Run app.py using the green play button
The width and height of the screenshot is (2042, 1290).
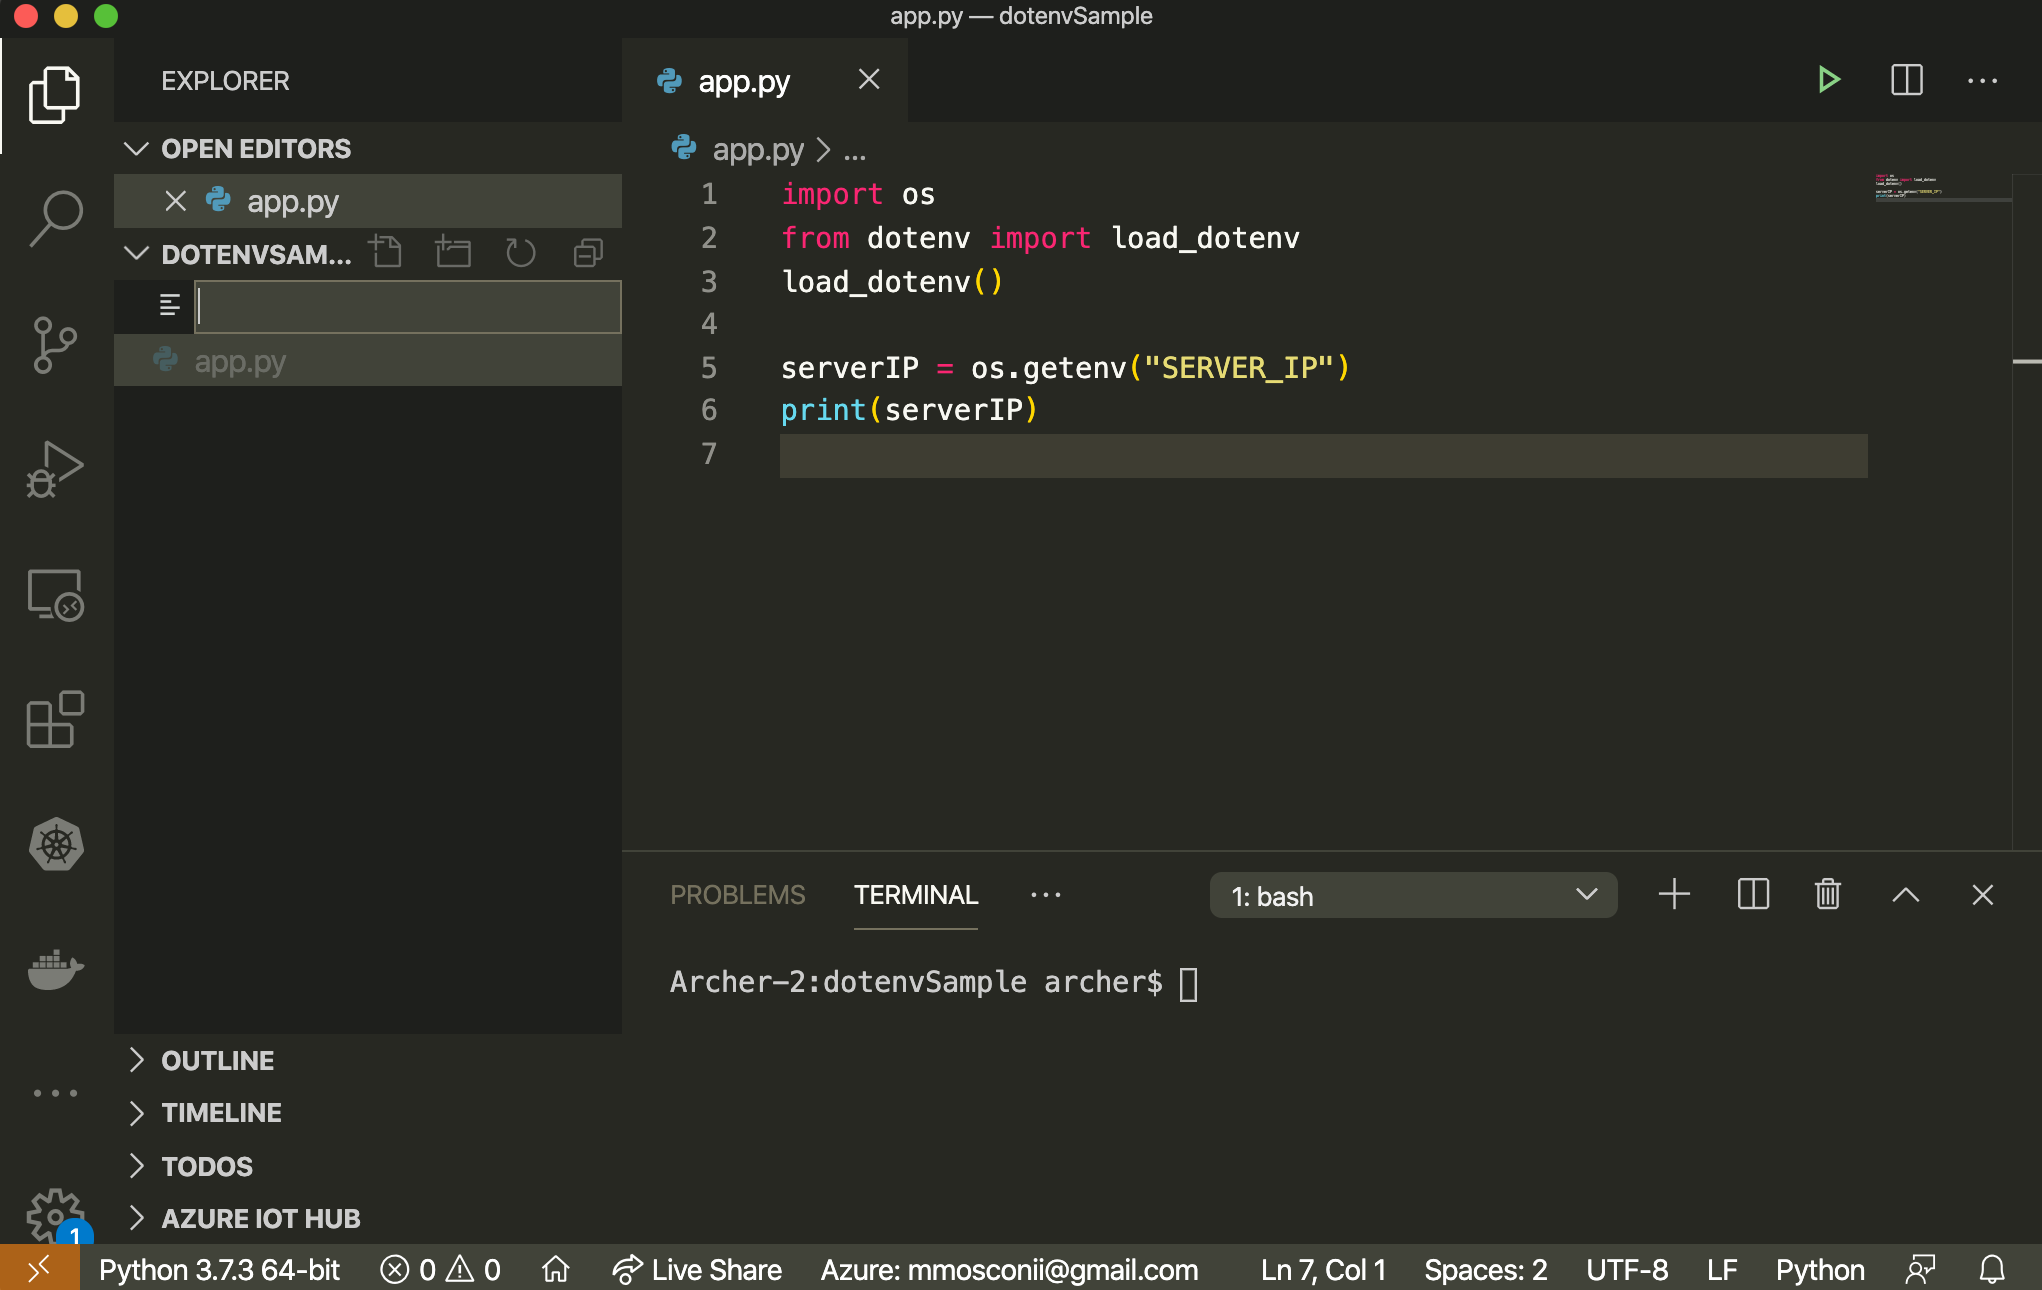1829,80
